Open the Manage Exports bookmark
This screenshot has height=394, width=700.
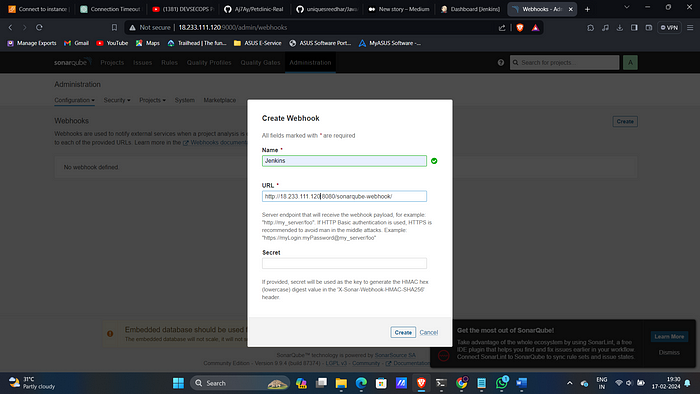coord(32,43)
